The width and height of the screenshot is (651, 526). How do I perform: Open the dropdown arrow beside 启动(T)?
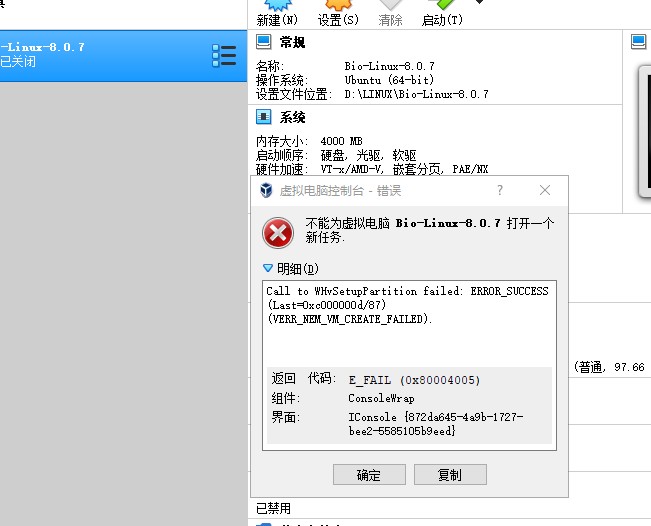[479, 2]
